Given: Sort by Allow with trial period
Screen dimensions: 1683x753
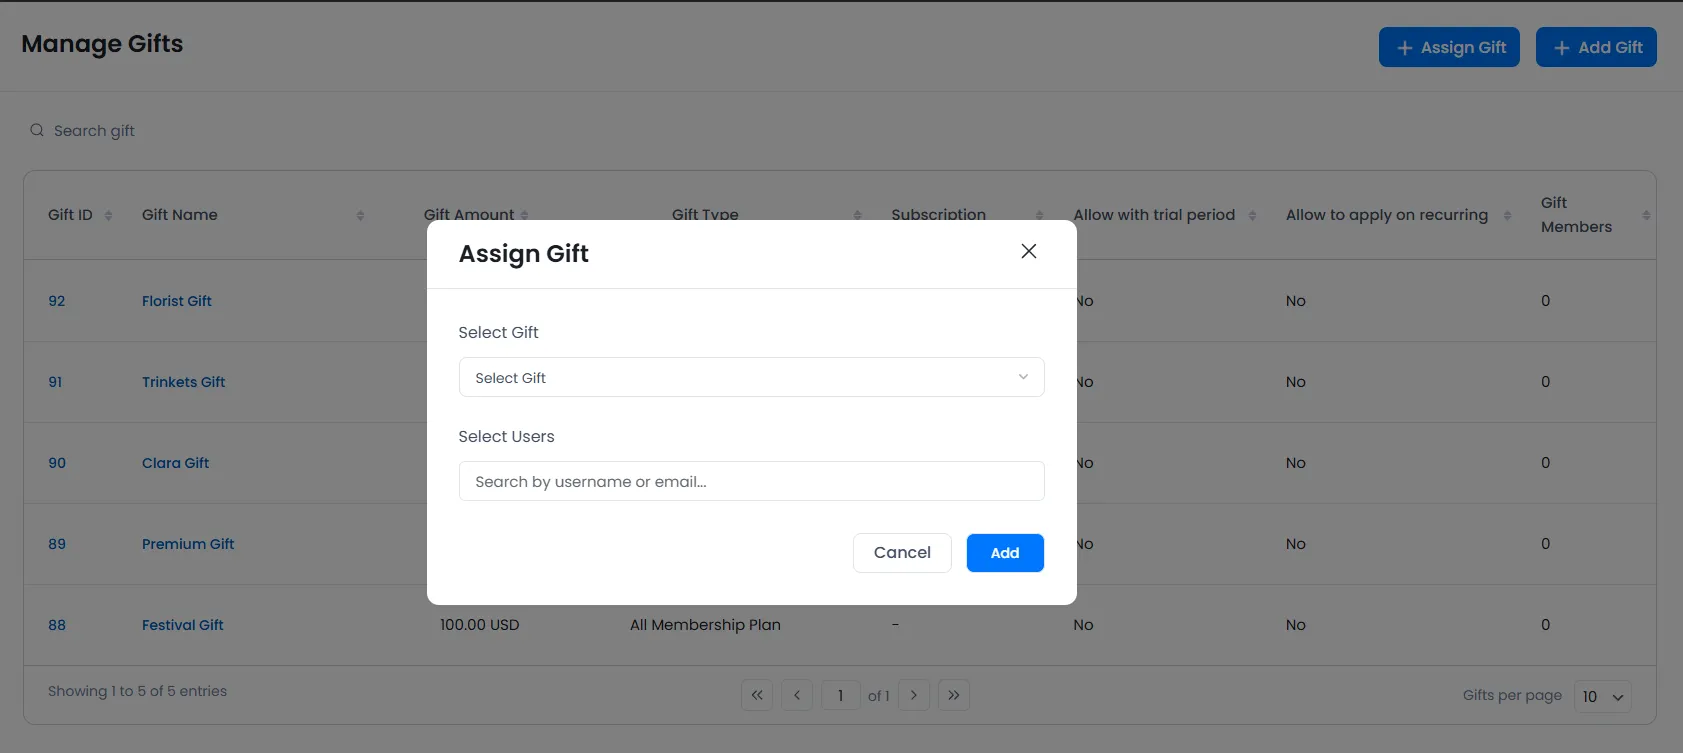Looking at the screenshot, I should (x=1252, y=215).
